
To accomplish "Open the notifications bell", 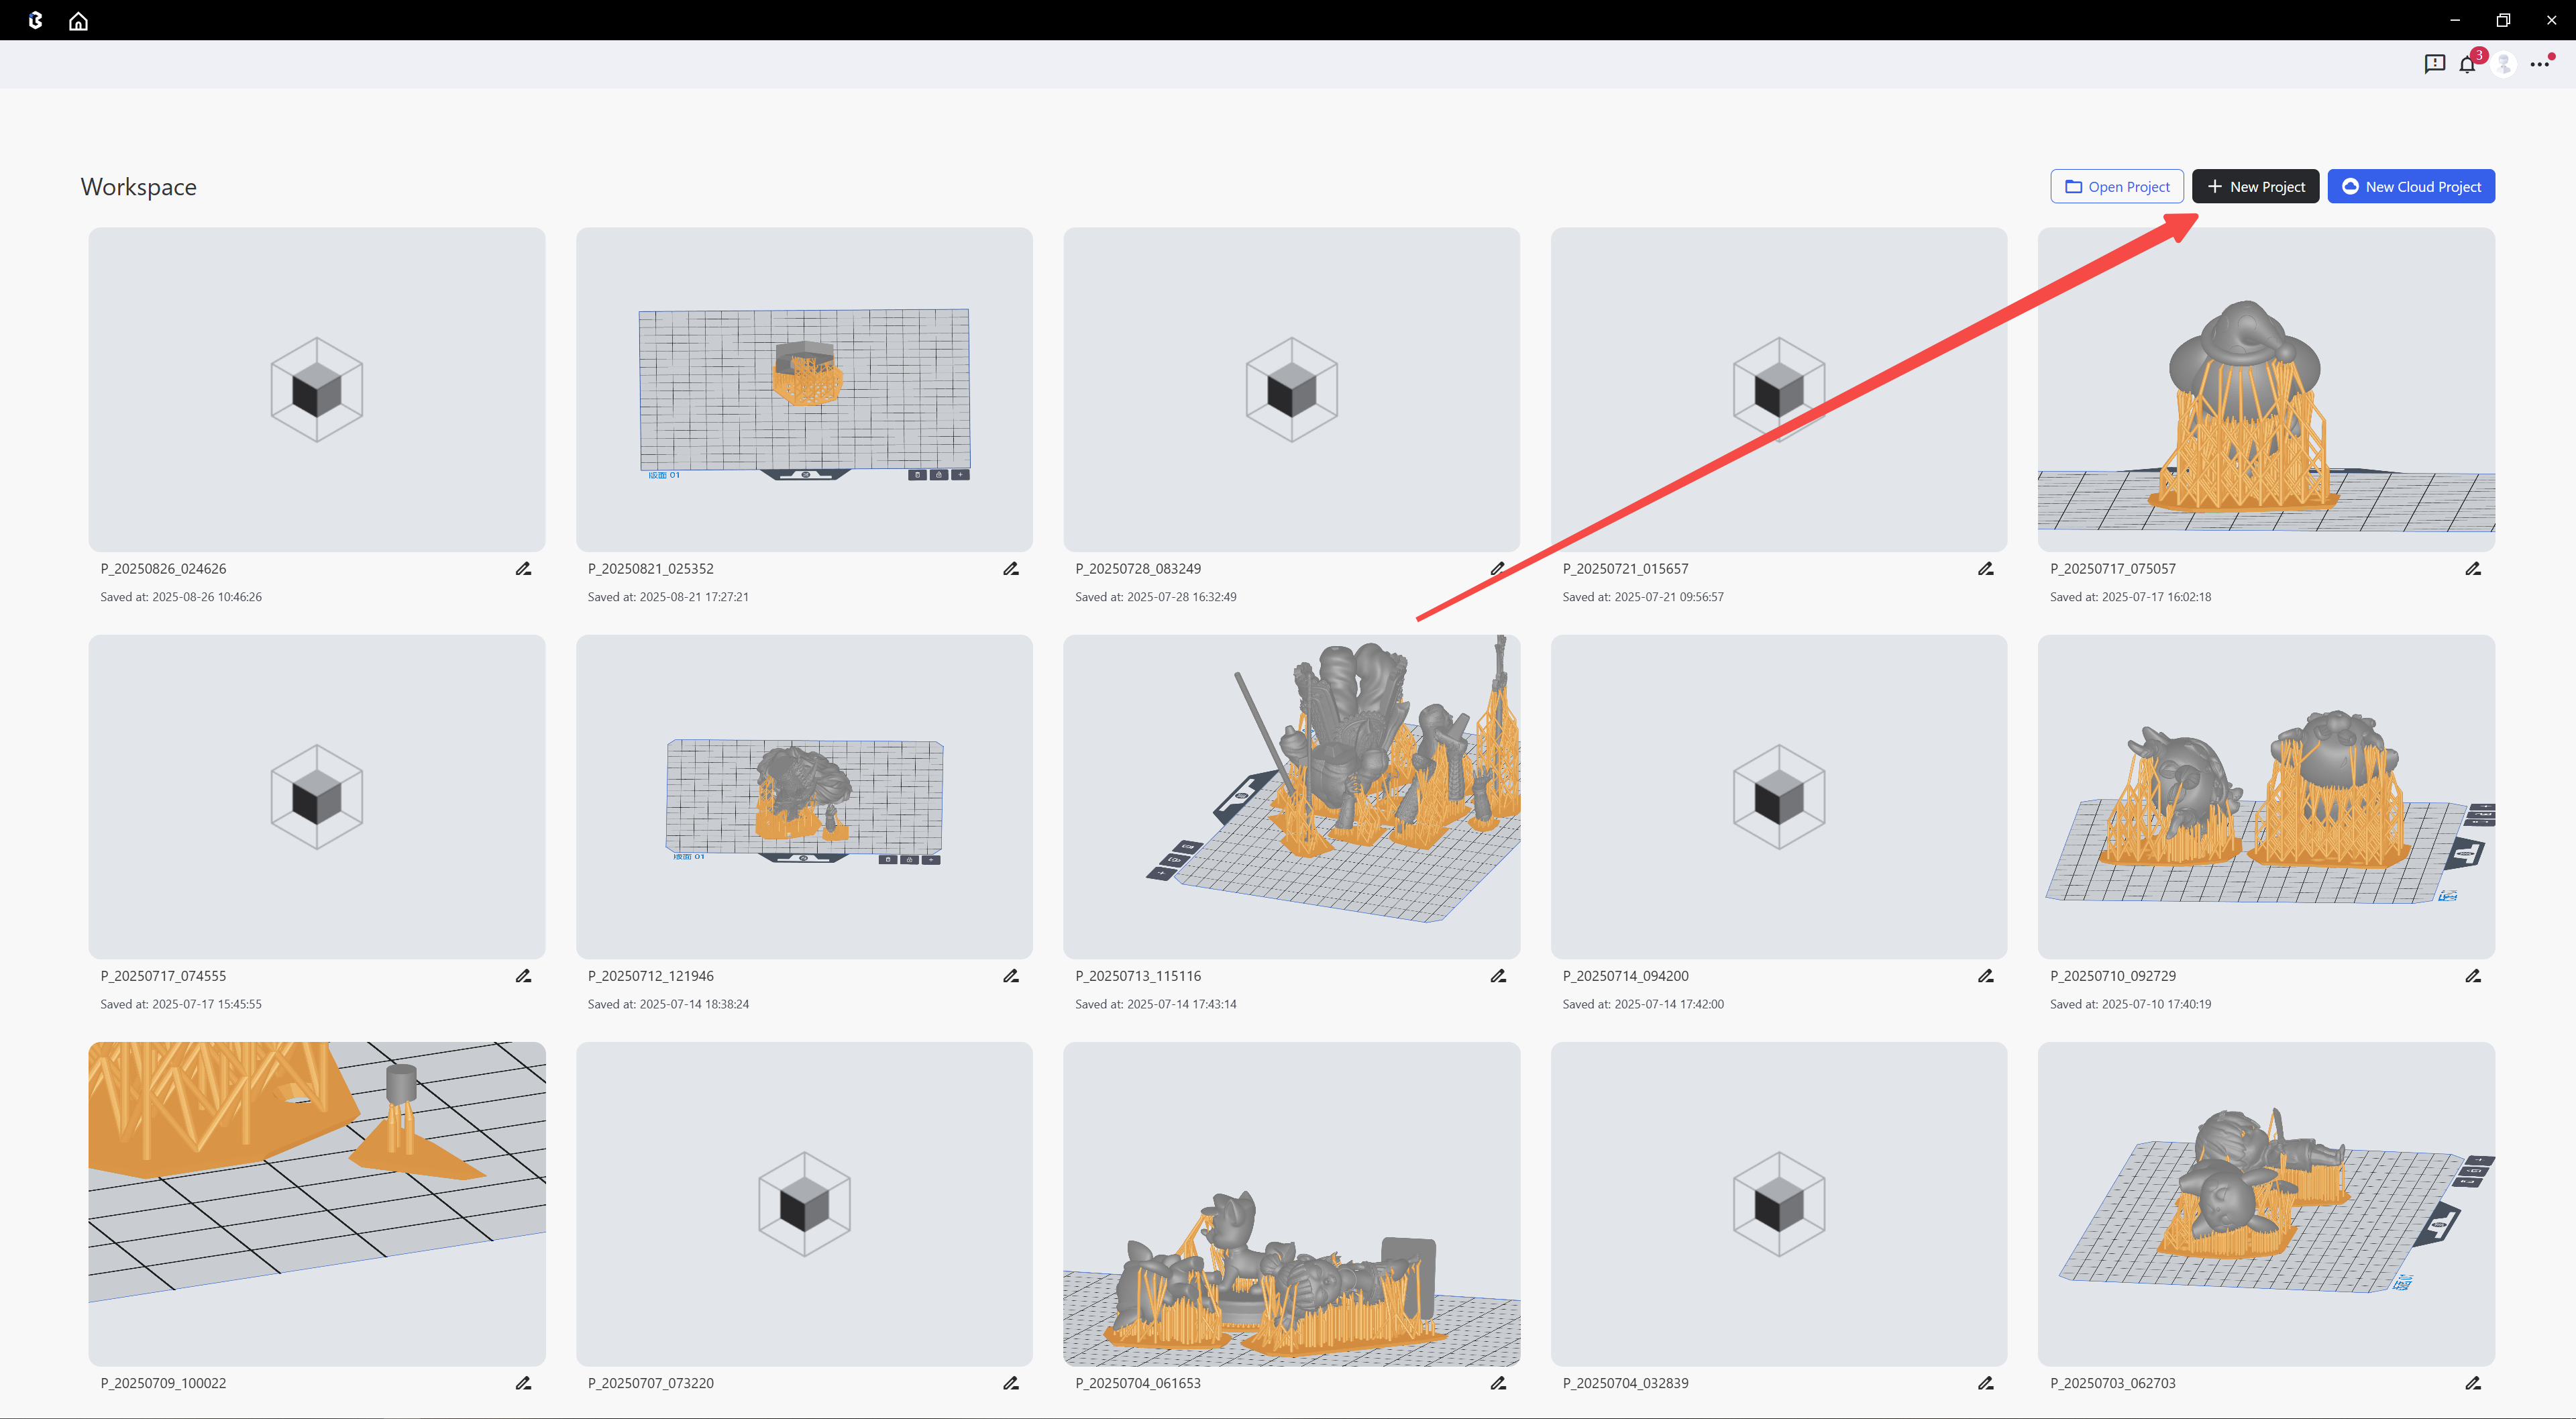I will (2467, 65).
